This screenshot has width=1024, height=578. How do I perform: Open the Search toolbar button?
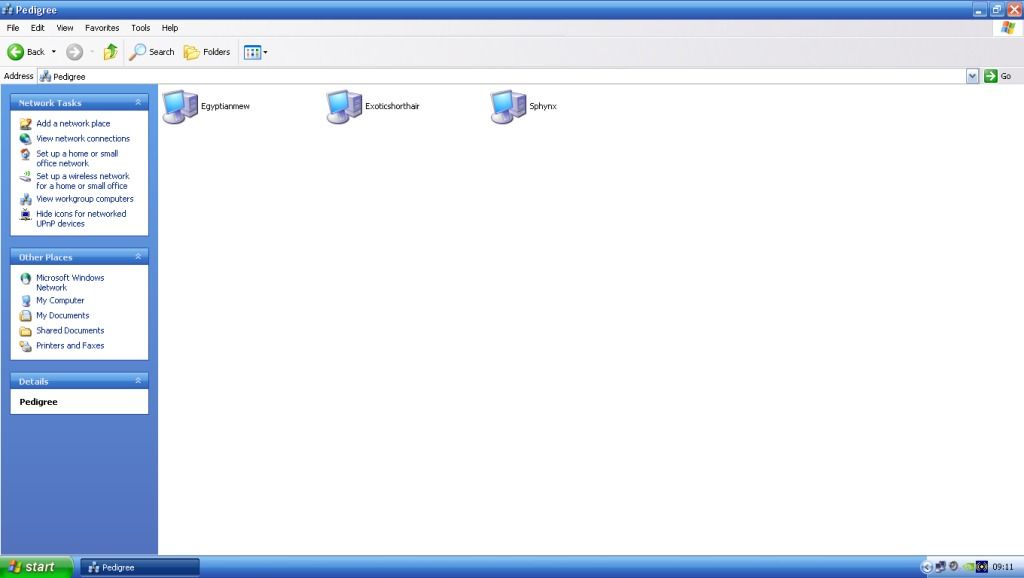(x=152, y=52)
